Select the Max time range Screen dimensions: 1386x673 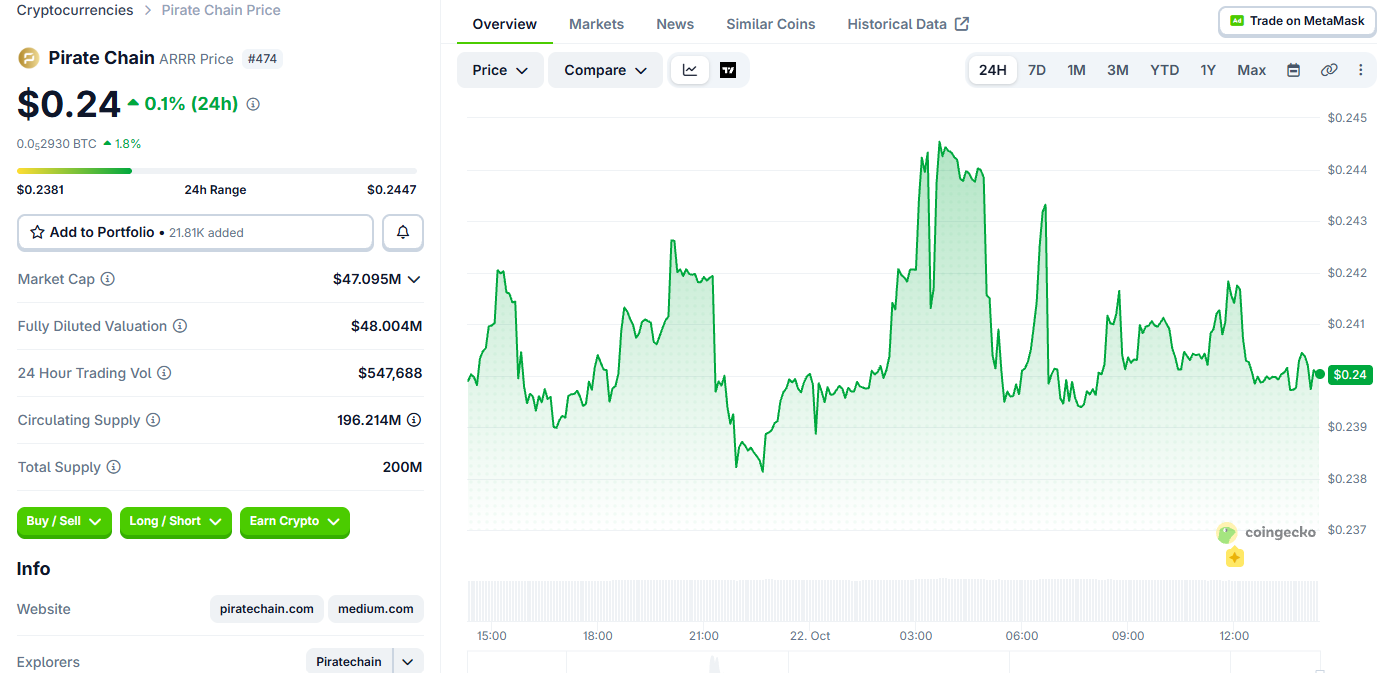coord(1251,70)
